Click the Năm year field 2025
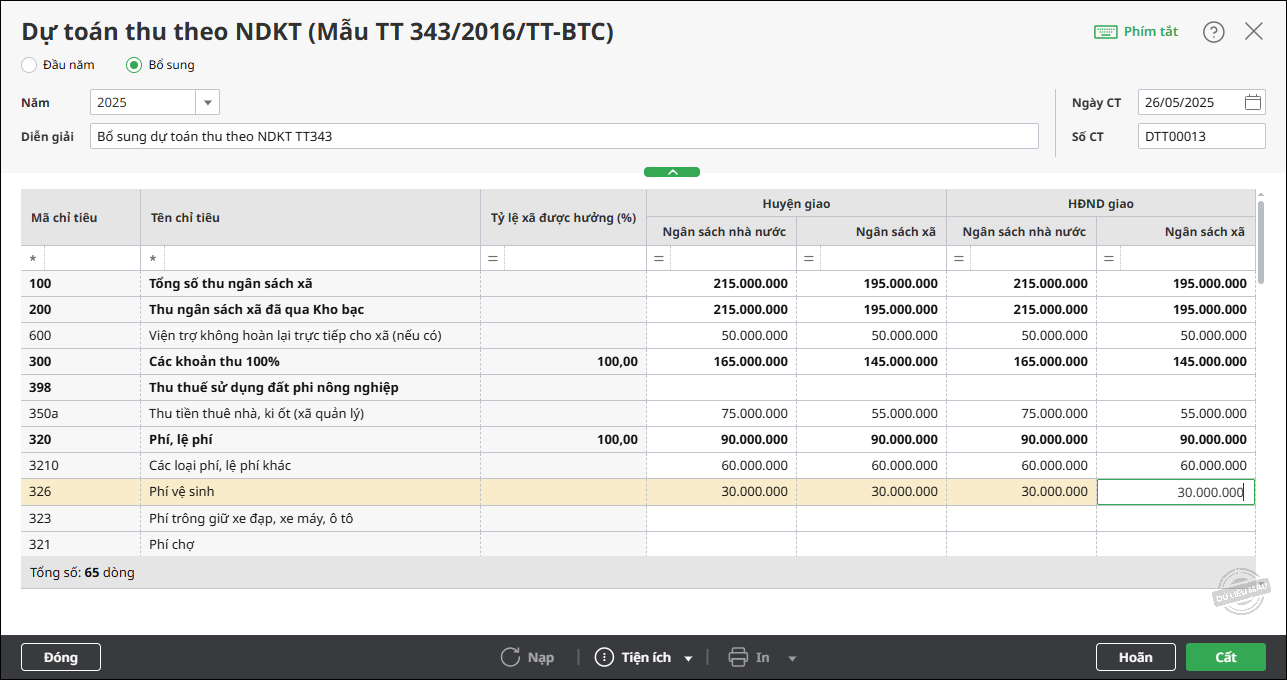The width and height of the screenshot is (1287, 680). (x=143, y=102)
